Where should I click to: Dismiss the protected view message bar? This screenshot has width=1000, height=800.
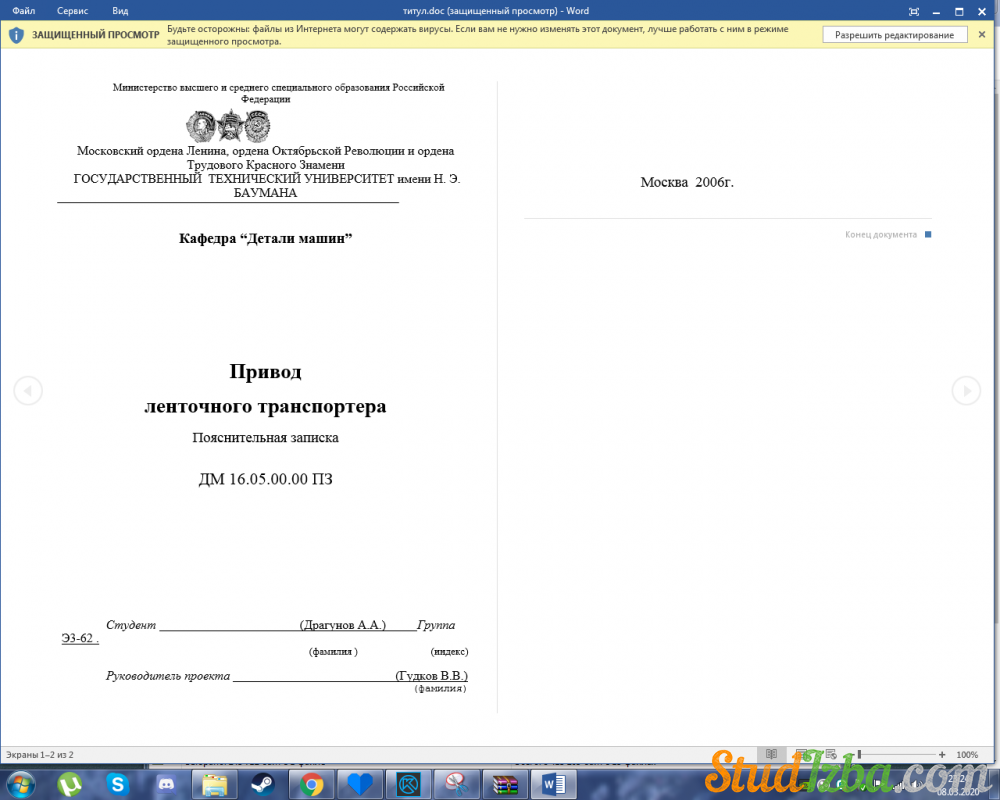[x=982, y=34]
